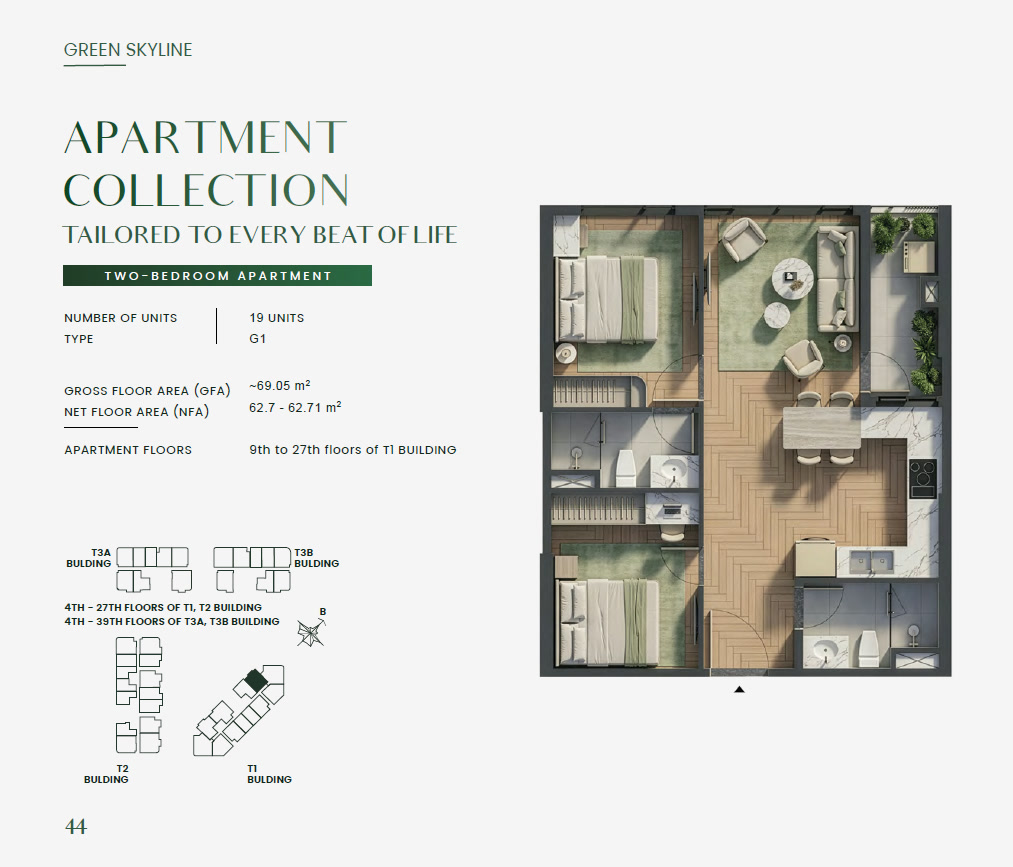
Task: Click the COLLECTION heading word
Action: (x=206, y=189)
